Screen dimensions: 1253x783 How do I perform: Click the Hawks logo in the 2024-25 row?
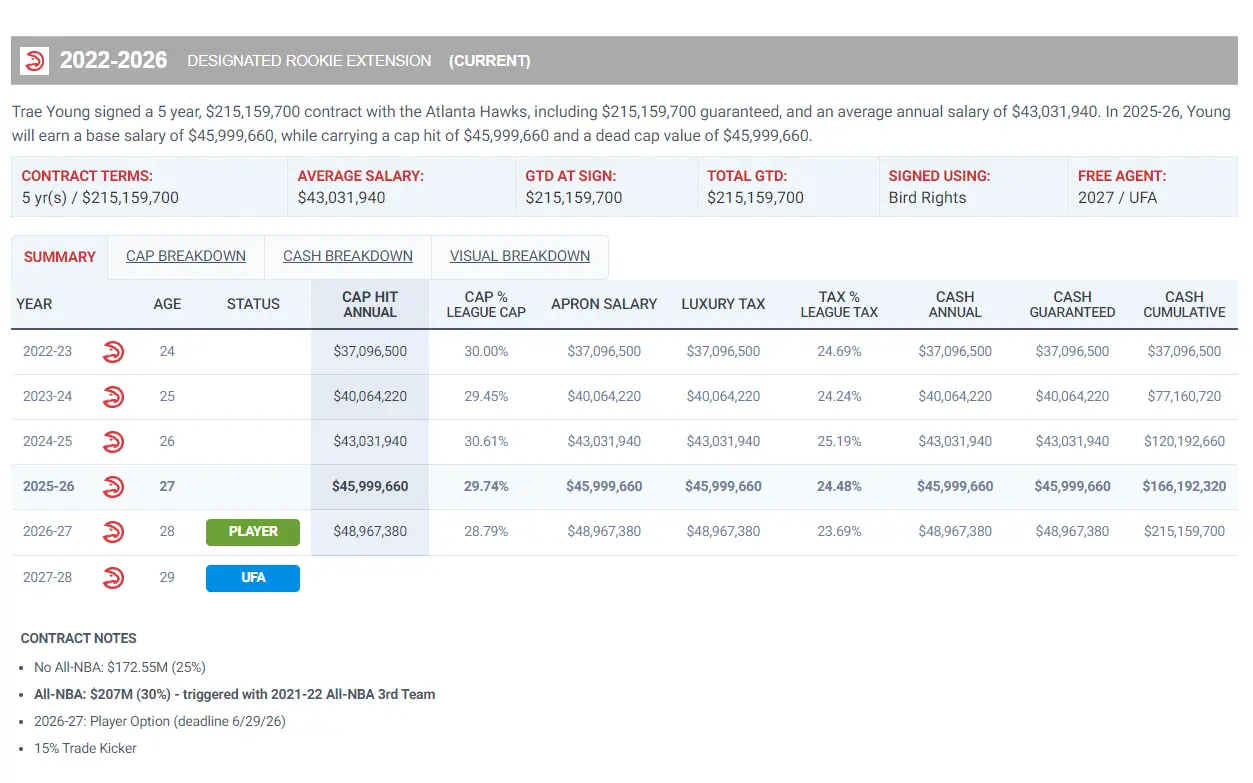tap(114, 441)
